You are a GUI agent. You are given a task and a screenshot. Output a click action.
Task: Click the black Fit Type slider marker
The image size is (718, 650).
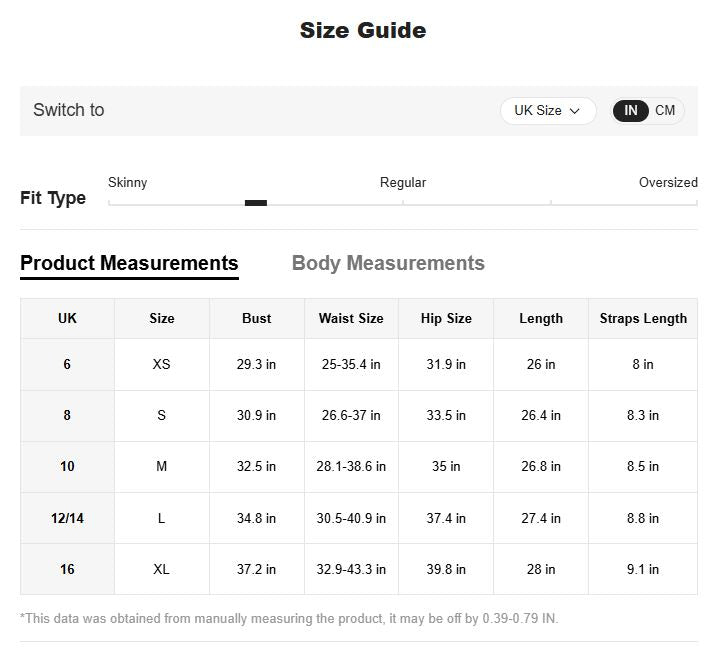pos(256,203)
